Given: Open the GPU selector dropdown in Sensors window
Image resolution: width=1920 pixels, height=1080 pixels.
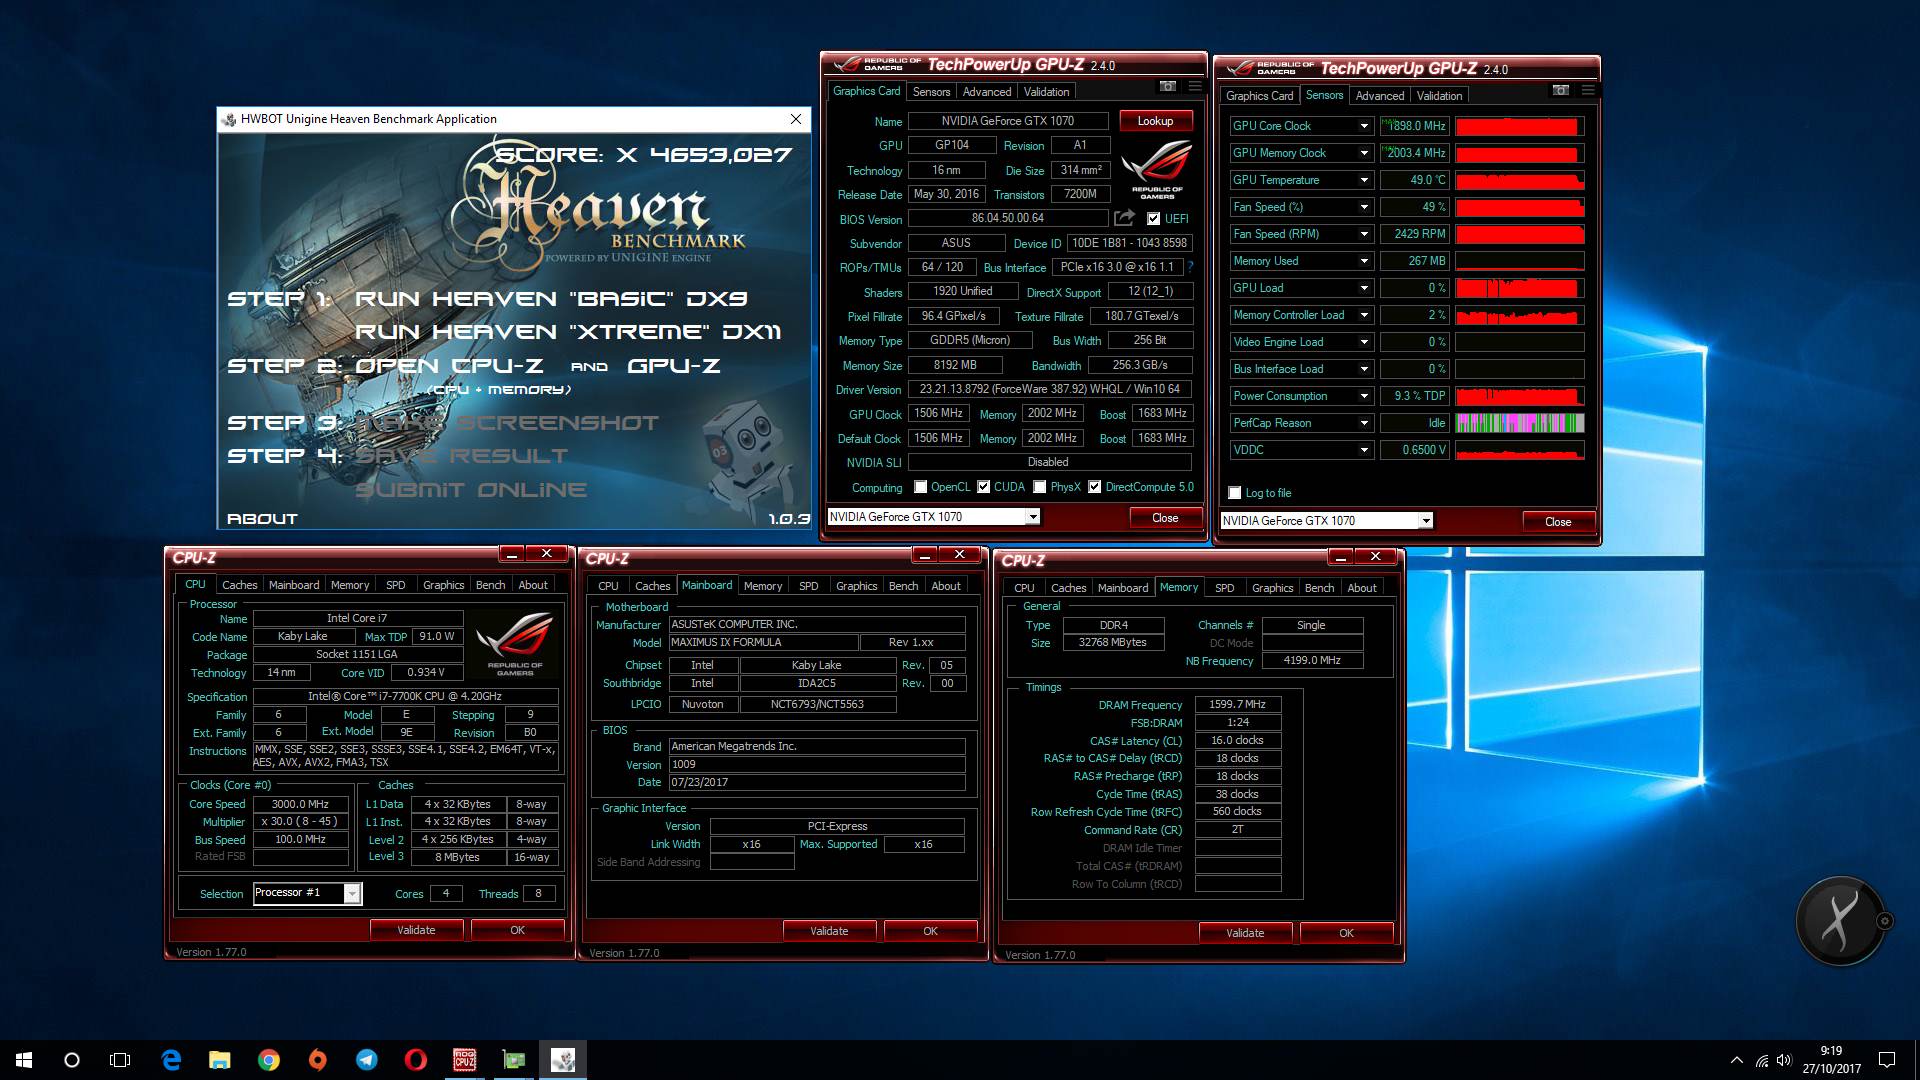Looking at the screenshot, I should pos(1426,521).
